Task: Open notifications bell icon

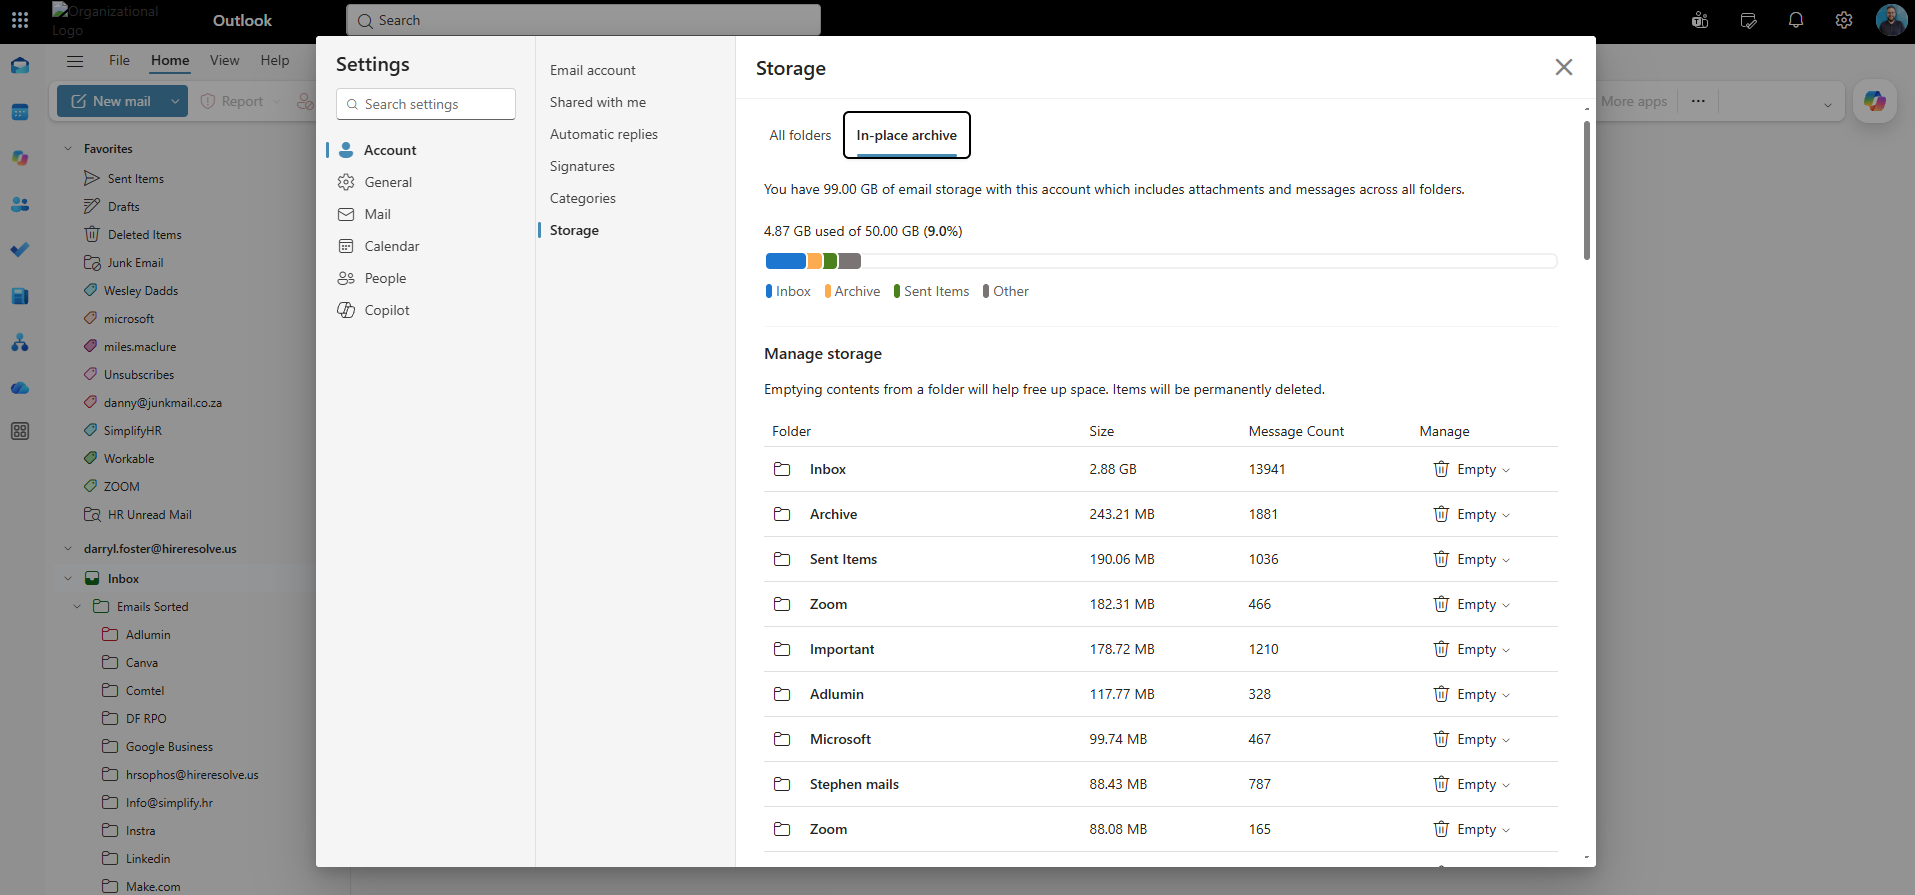Action: click(1796, 20)
